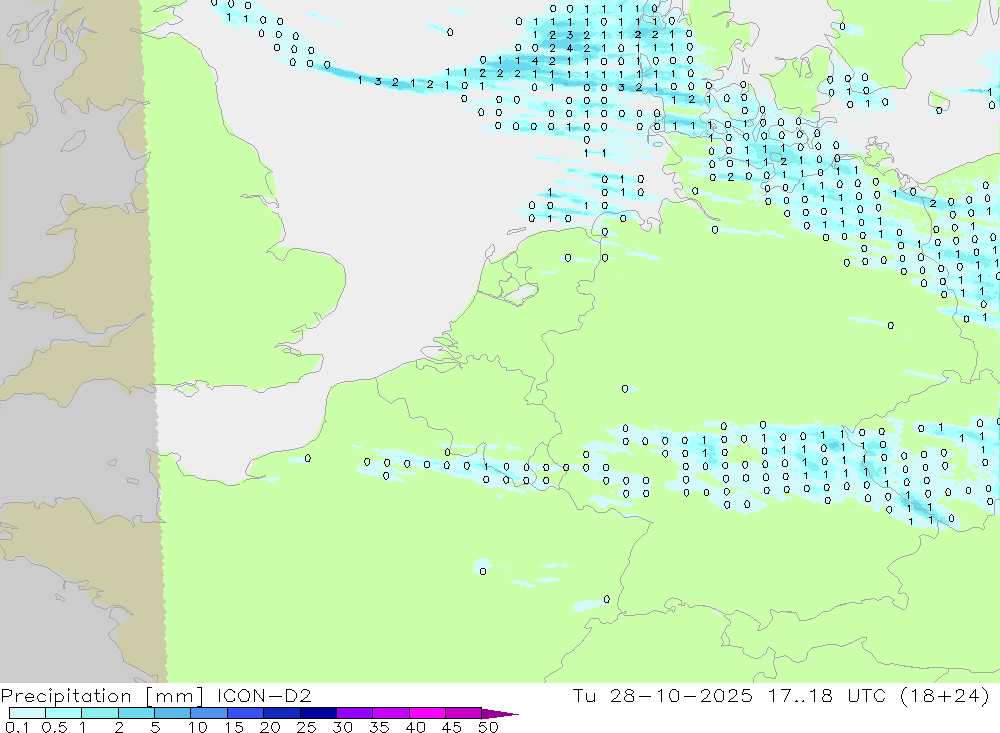
Task: Click the '0.1' legend scale value
Action: click(x=17, y=727)
